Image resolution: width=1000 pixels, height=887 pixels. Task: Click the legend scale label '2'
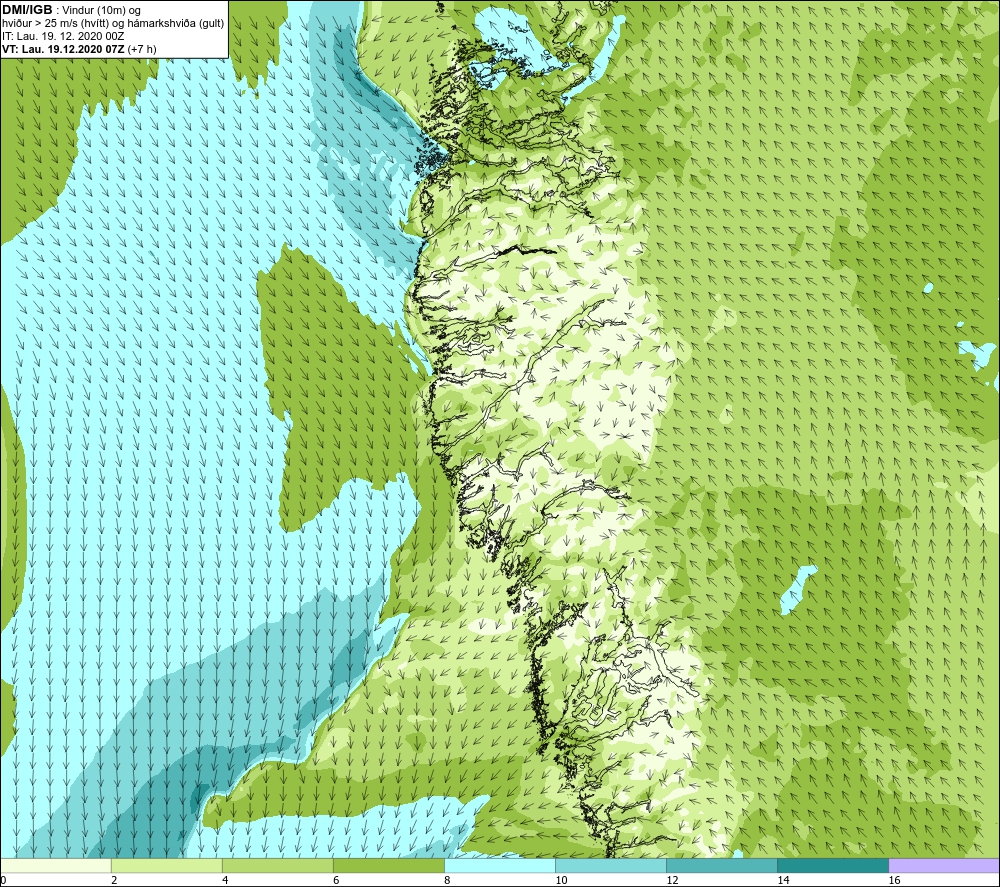pyautogui.click(x=114, y=880)
